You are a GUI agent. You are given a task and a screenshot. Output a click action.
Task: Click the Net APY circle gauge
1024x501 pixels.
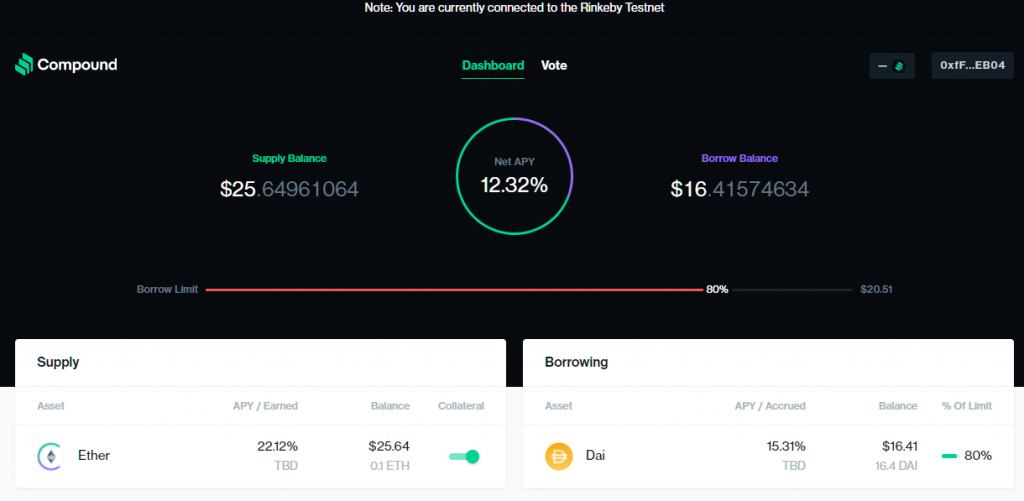(514, 176)
